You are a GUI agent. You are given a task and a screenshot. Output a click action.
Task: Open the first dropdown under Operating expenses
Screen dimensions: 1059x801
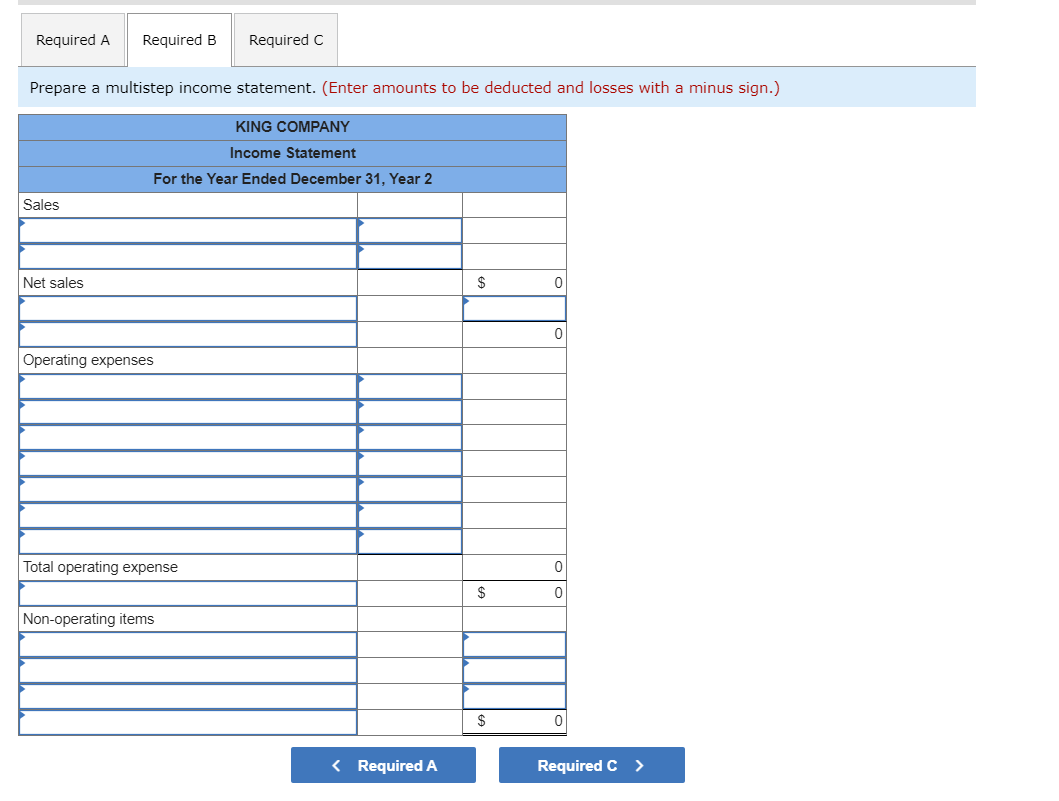tap(187, 385)
